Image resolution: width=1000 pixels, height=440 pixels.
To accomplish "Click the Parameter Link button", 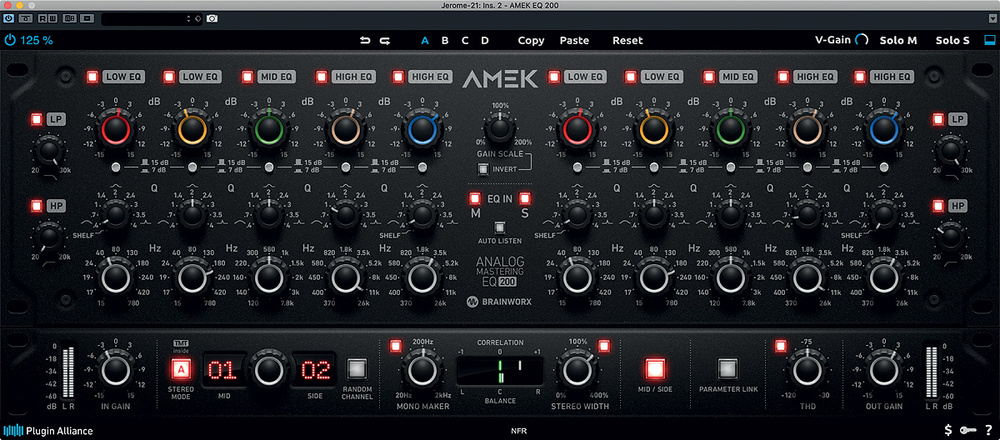I will click(x=726, y=369).
